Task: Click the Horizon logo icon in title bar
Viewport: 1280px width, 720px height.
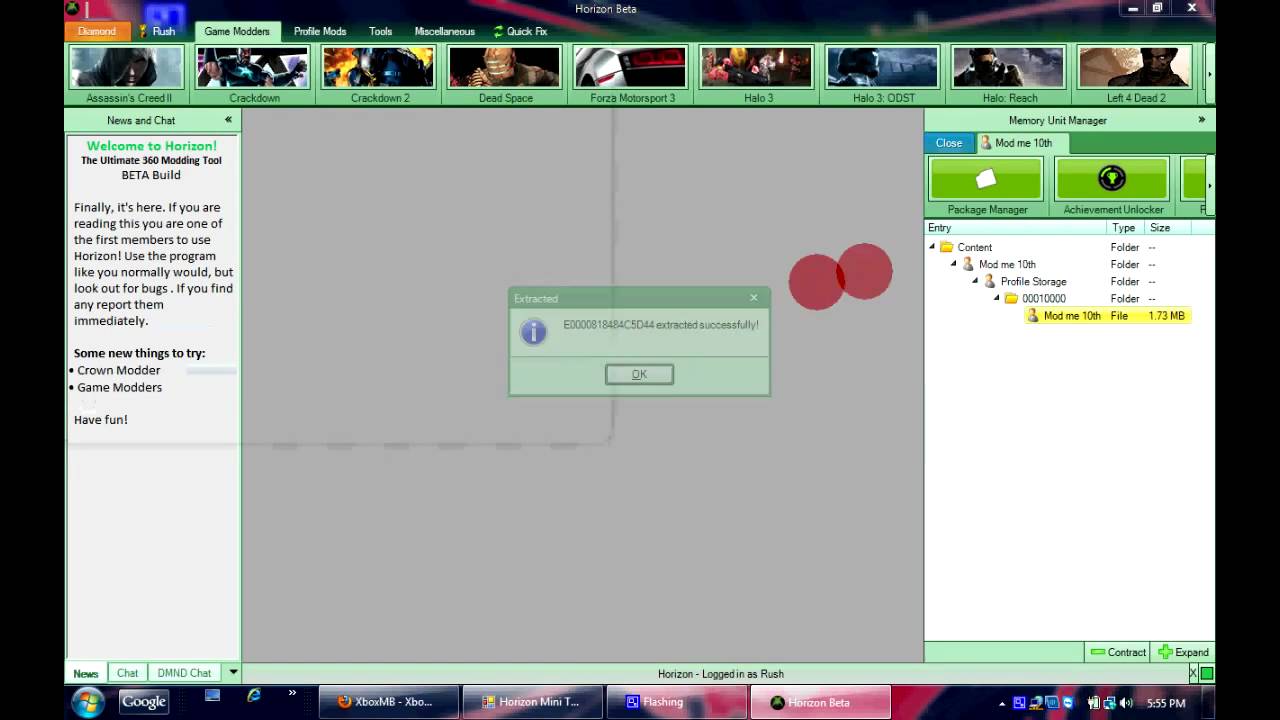Action: click(73, 8)
